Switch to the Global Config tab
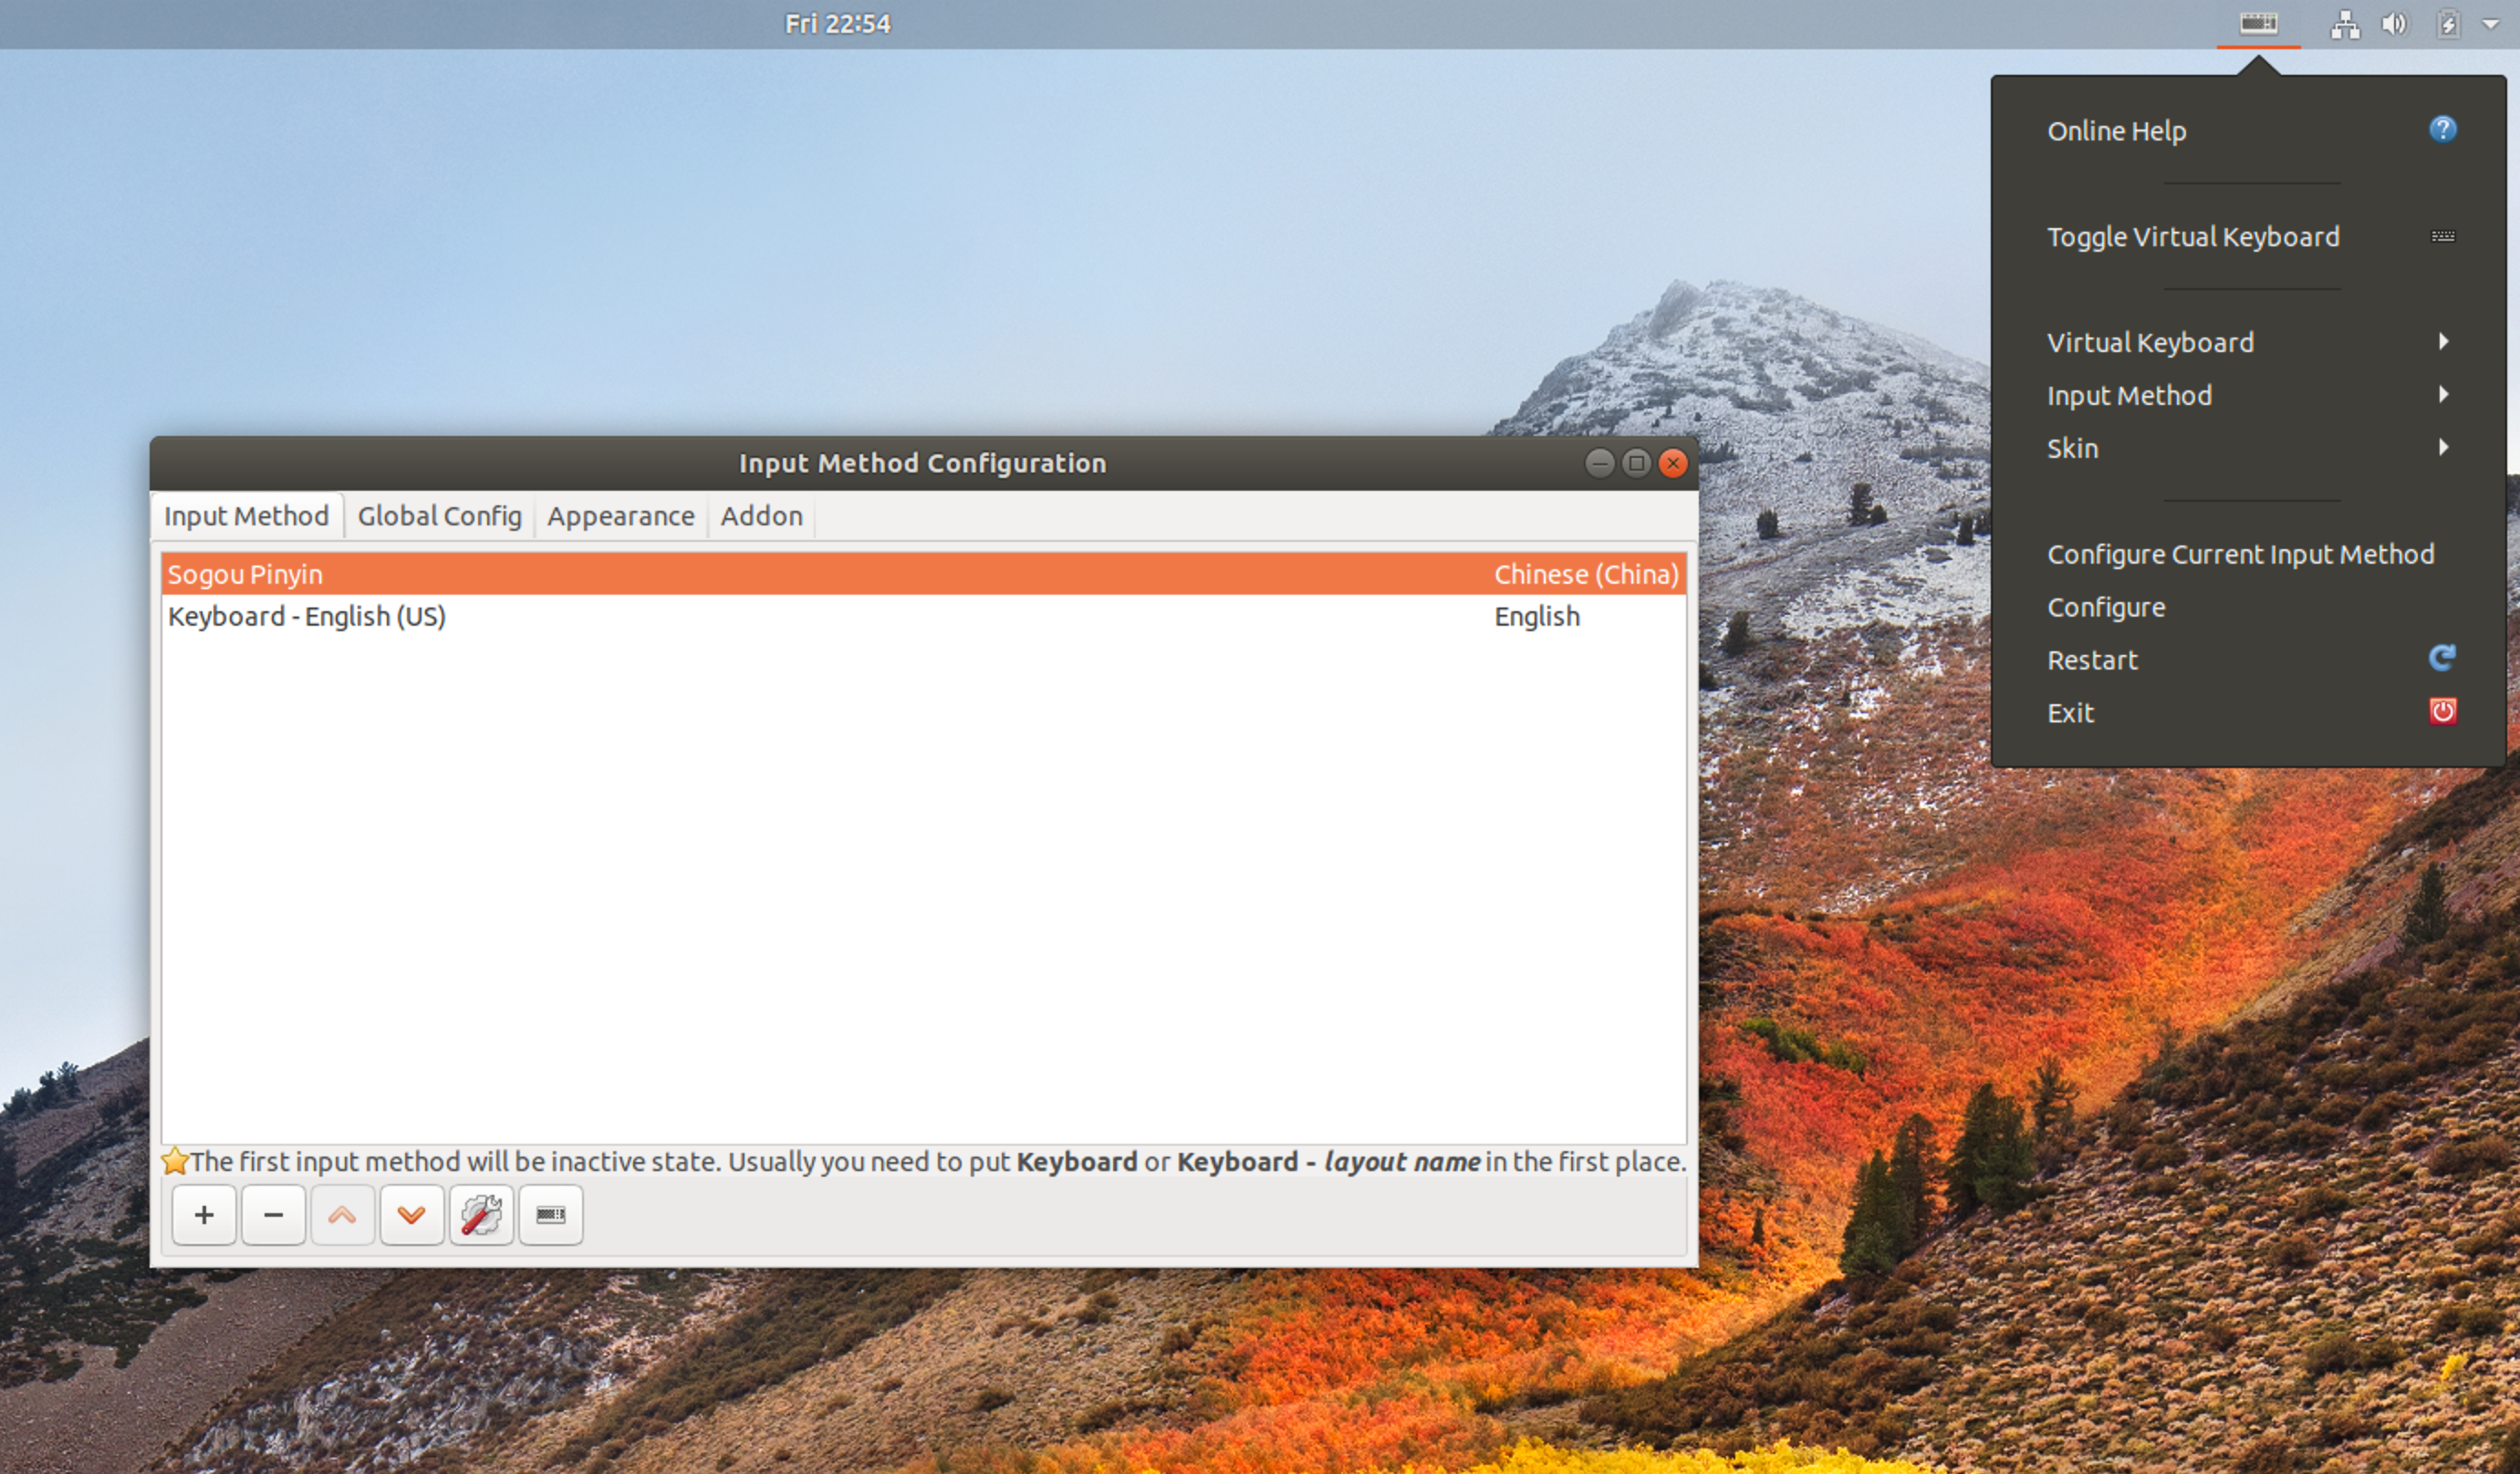Screen dimensions: 2520x1474 (439, 516)
